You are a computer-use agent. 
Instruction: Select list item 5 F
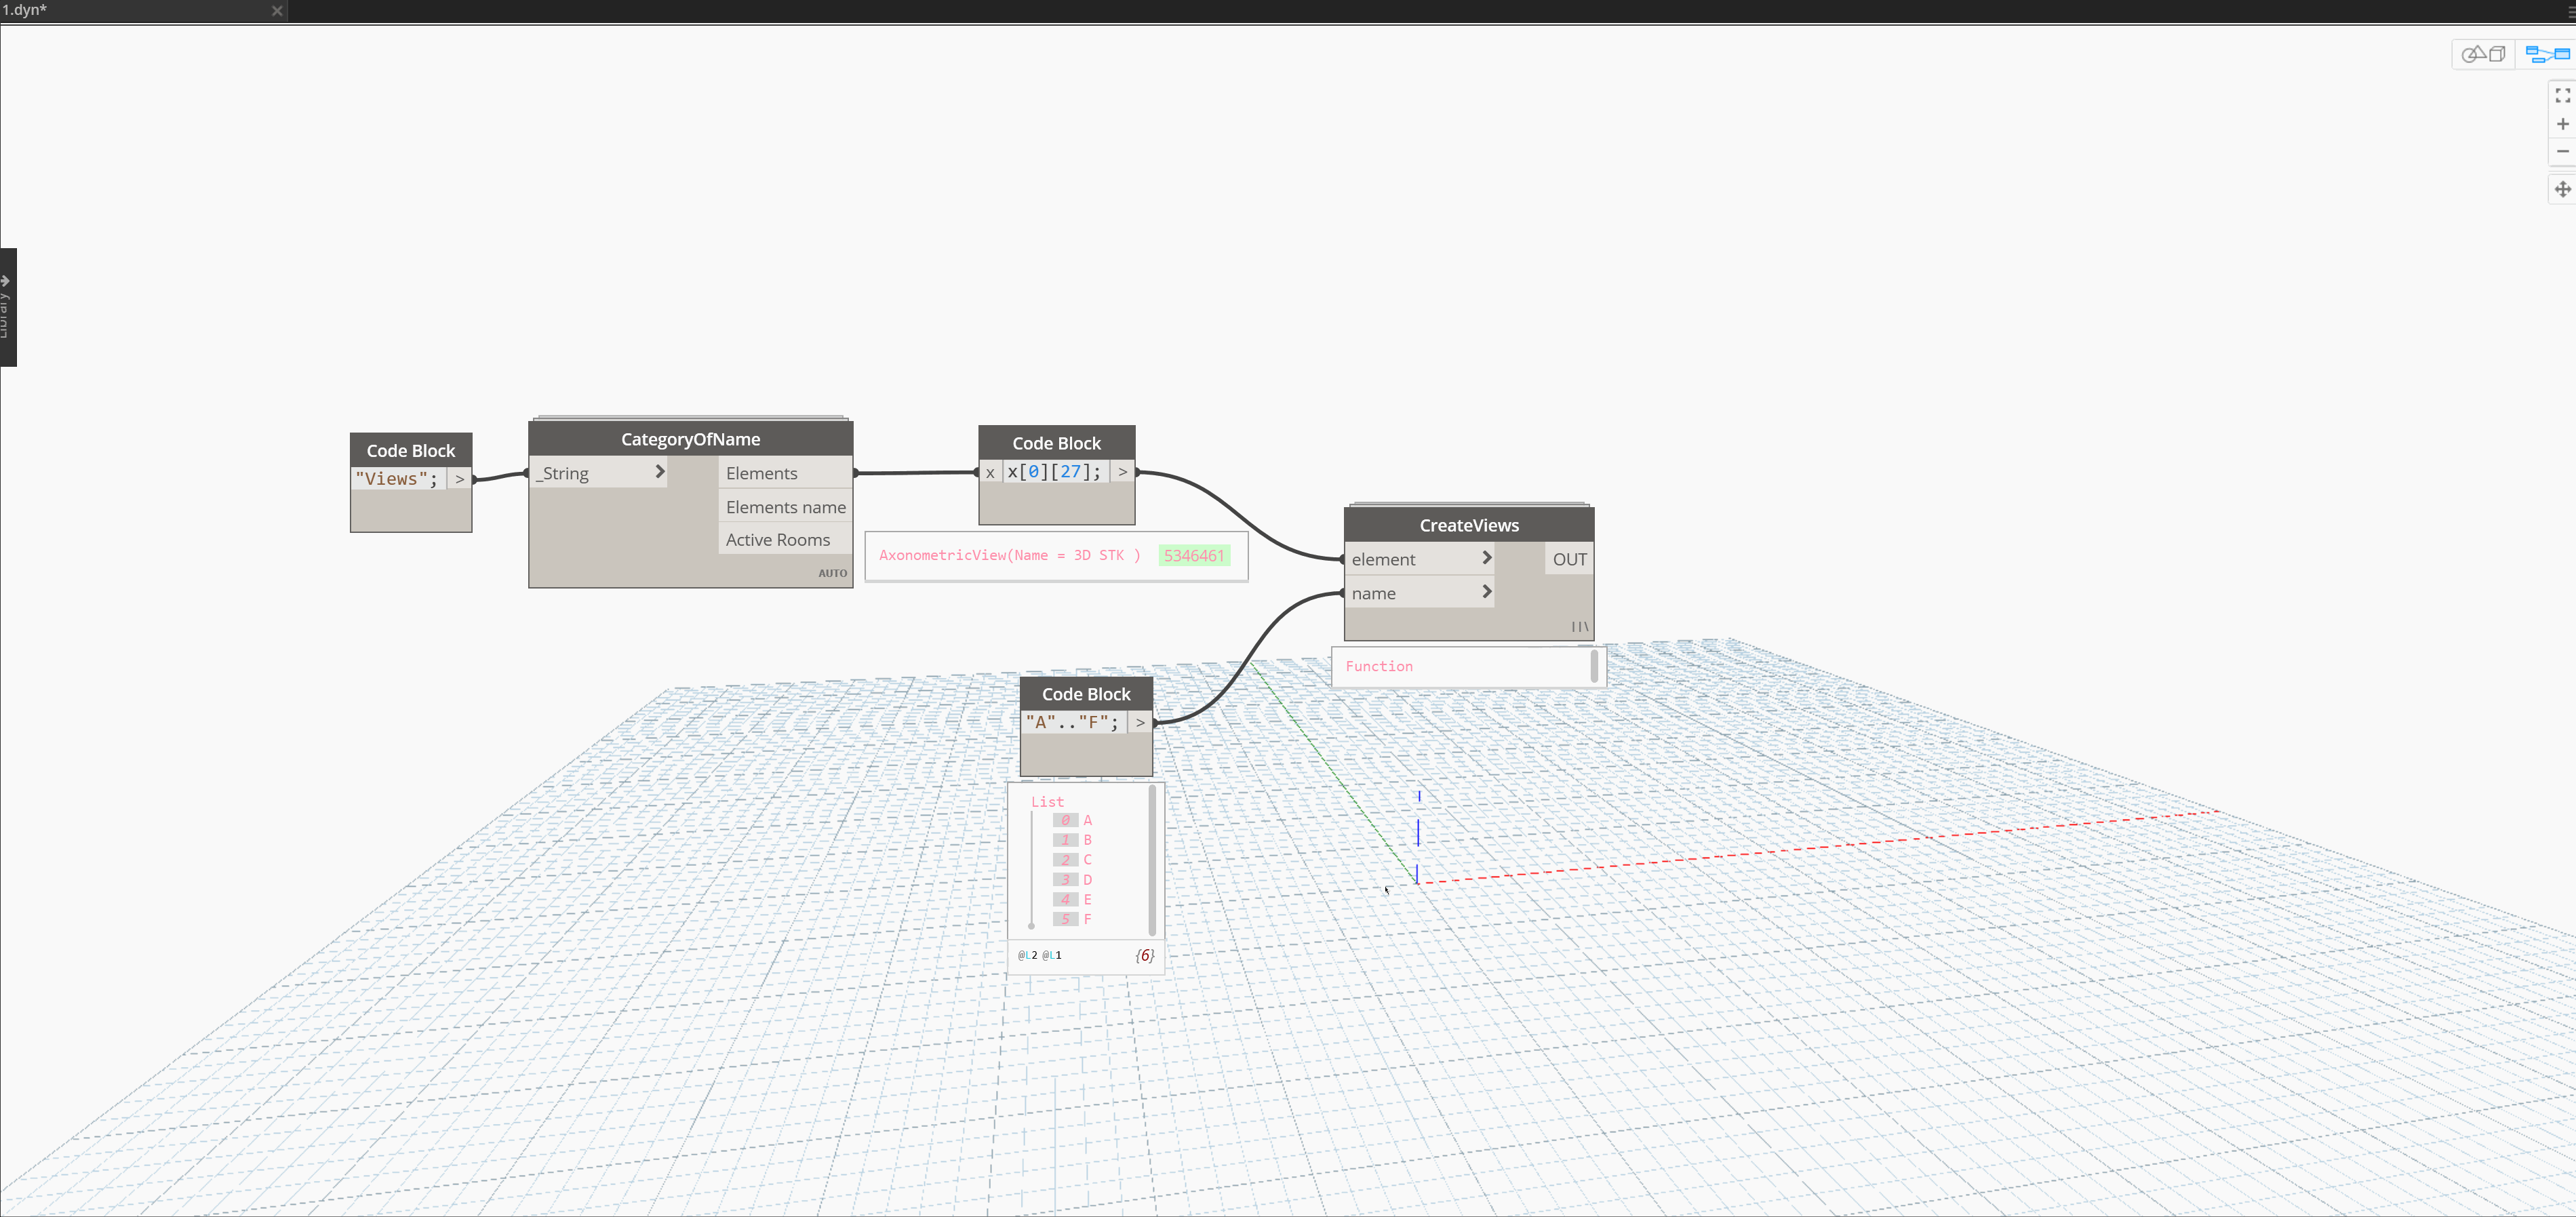pyautogui.click(x=1073, y=919)
